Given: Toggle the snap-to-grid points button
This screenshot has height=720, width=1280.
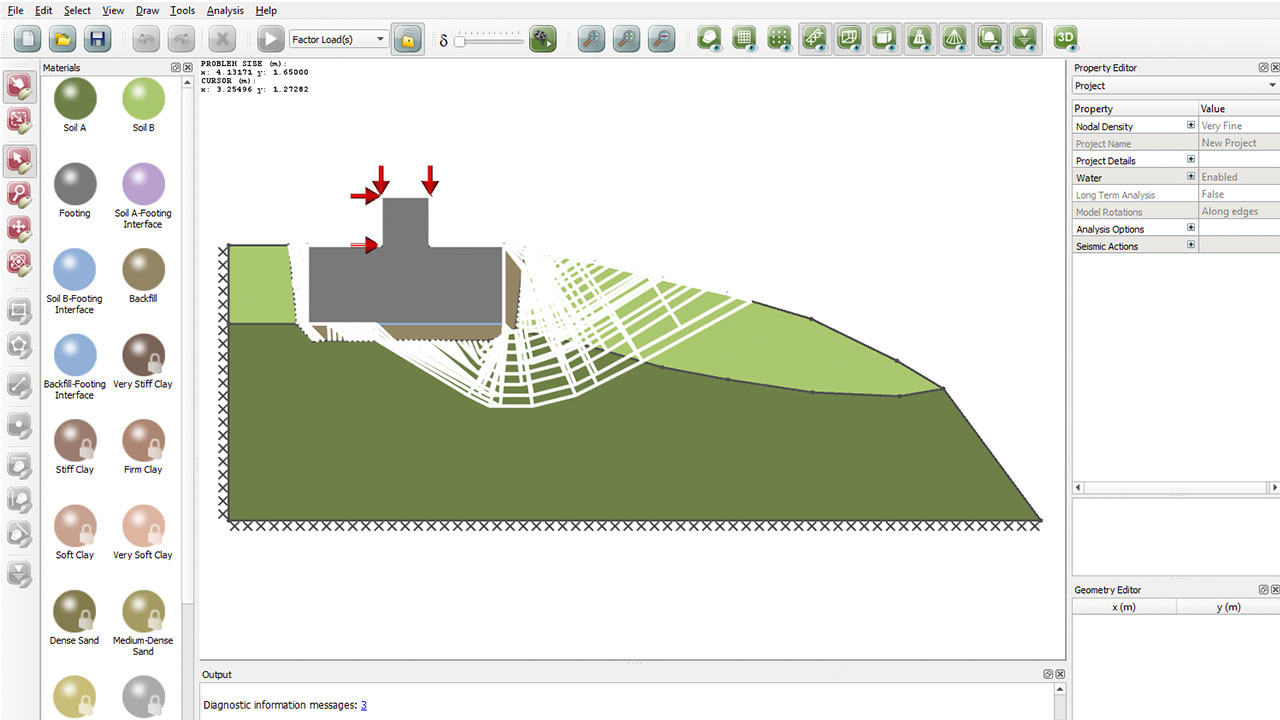Looking at the screenshot, I should click(x=779, y=39).
